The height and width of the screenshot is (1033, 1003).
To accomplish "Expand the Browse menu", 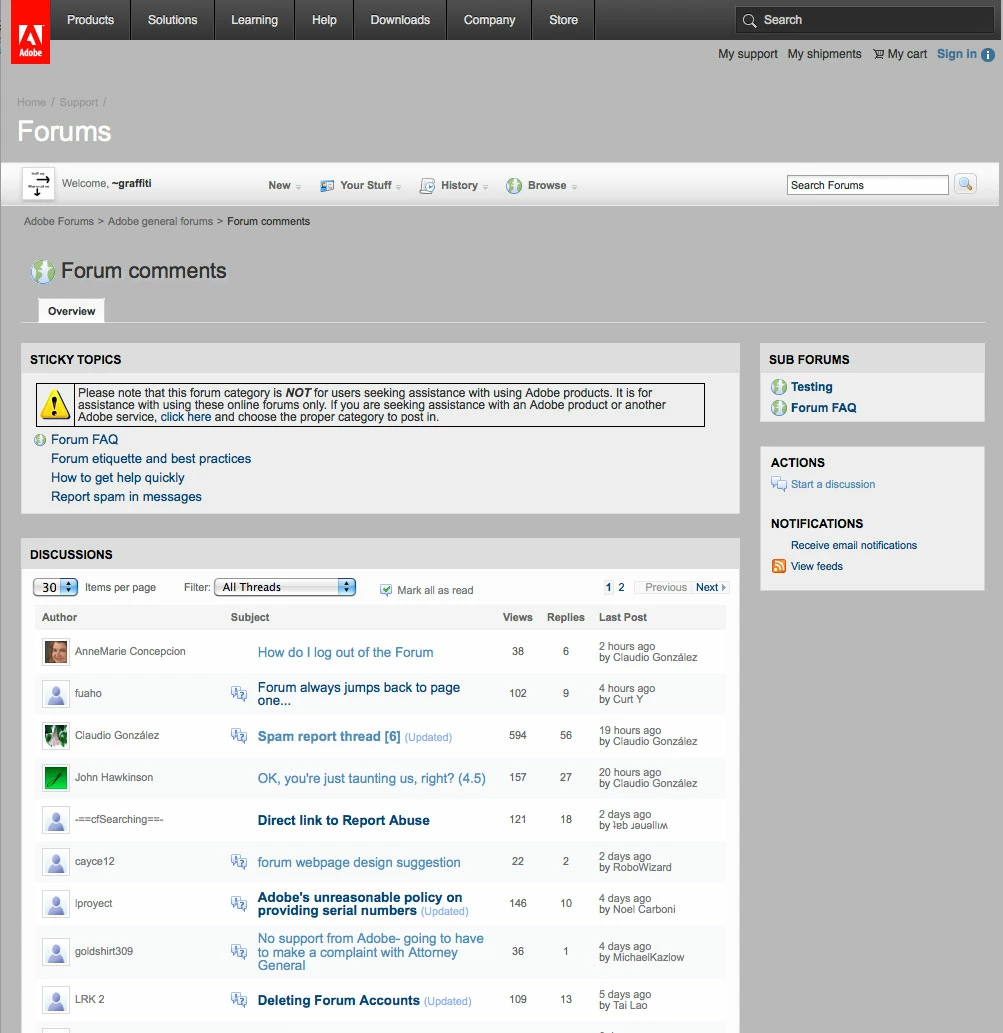I will pos(541,185).
